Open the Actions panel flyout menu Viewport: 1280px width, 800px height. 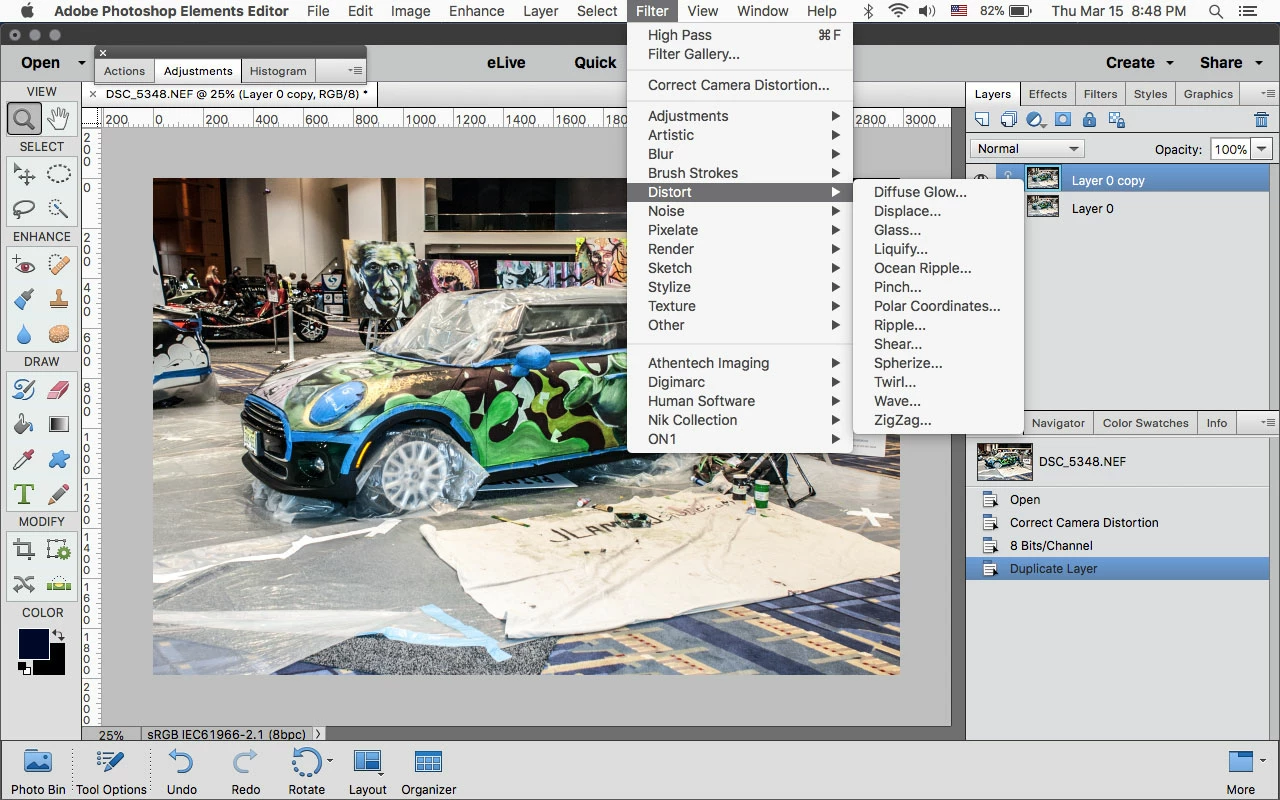pos(356,71)
